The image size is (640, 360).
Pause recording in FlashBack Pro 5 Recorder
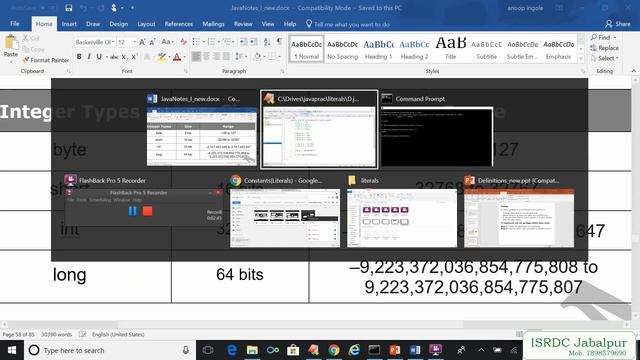point(133,211)
